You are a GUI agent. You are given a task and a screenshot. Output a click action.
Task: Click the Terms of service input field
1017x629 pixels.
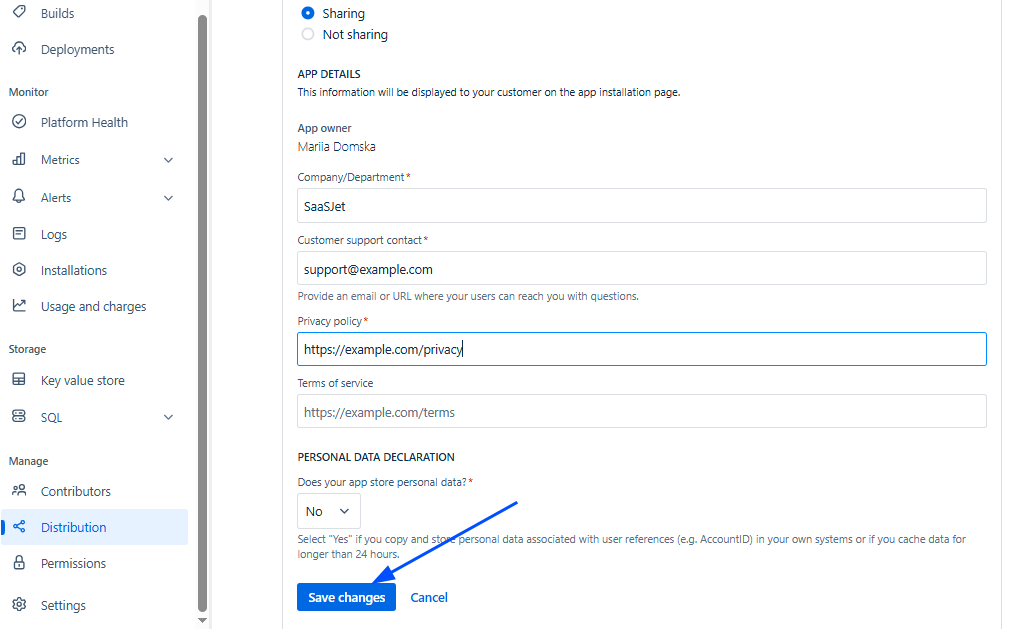(x=641, y=412)
